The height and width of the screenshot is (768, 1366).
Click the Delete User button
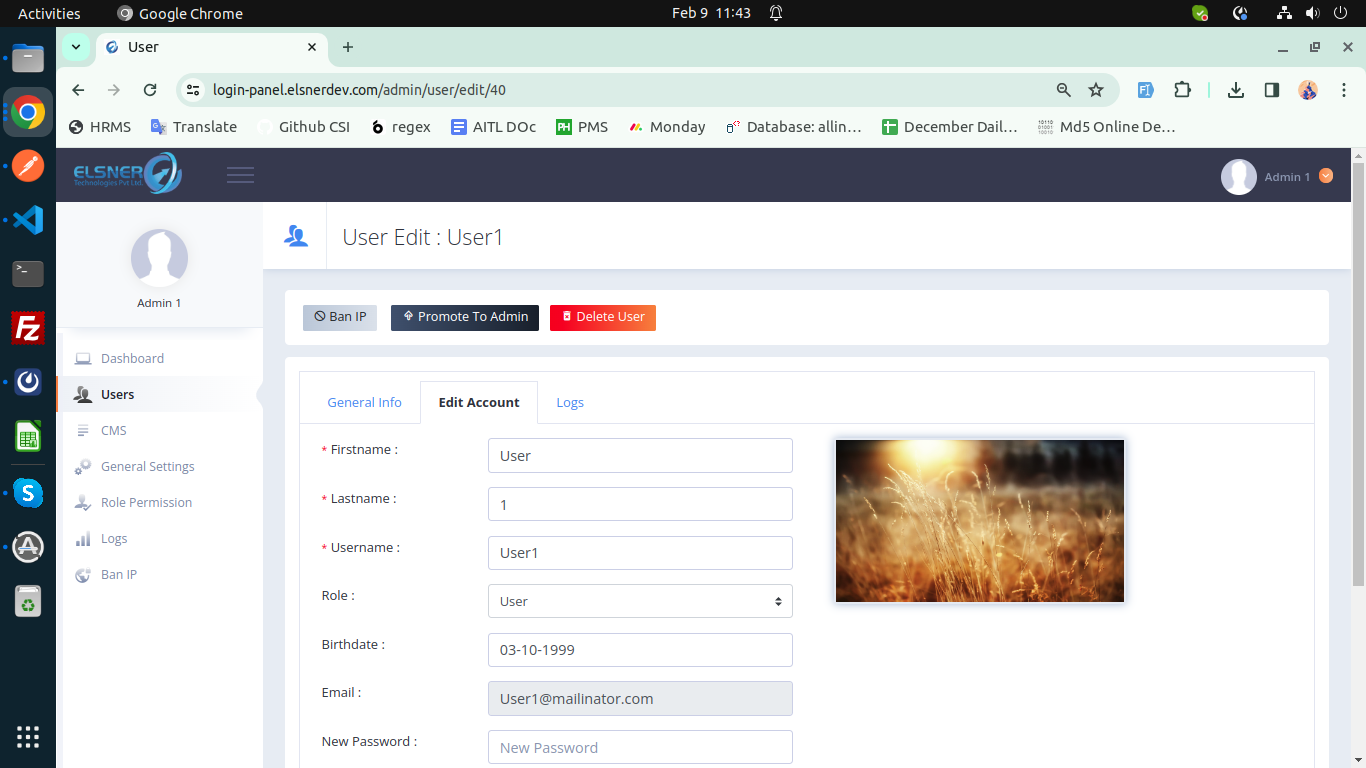602,317
